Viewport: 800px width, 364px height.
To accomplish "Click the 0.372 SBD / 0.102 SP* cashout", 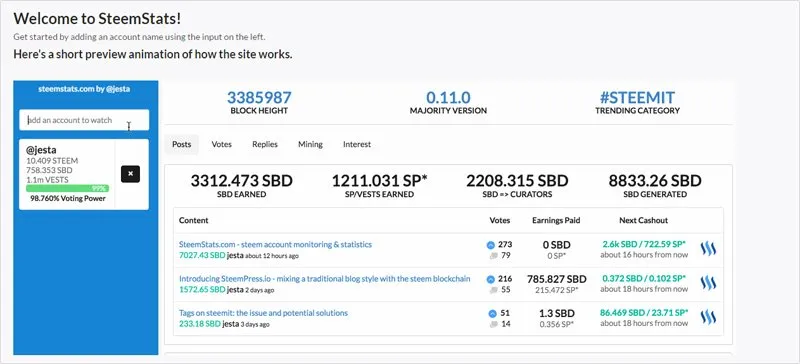I will pyautogui.click(x=644, y=278).
